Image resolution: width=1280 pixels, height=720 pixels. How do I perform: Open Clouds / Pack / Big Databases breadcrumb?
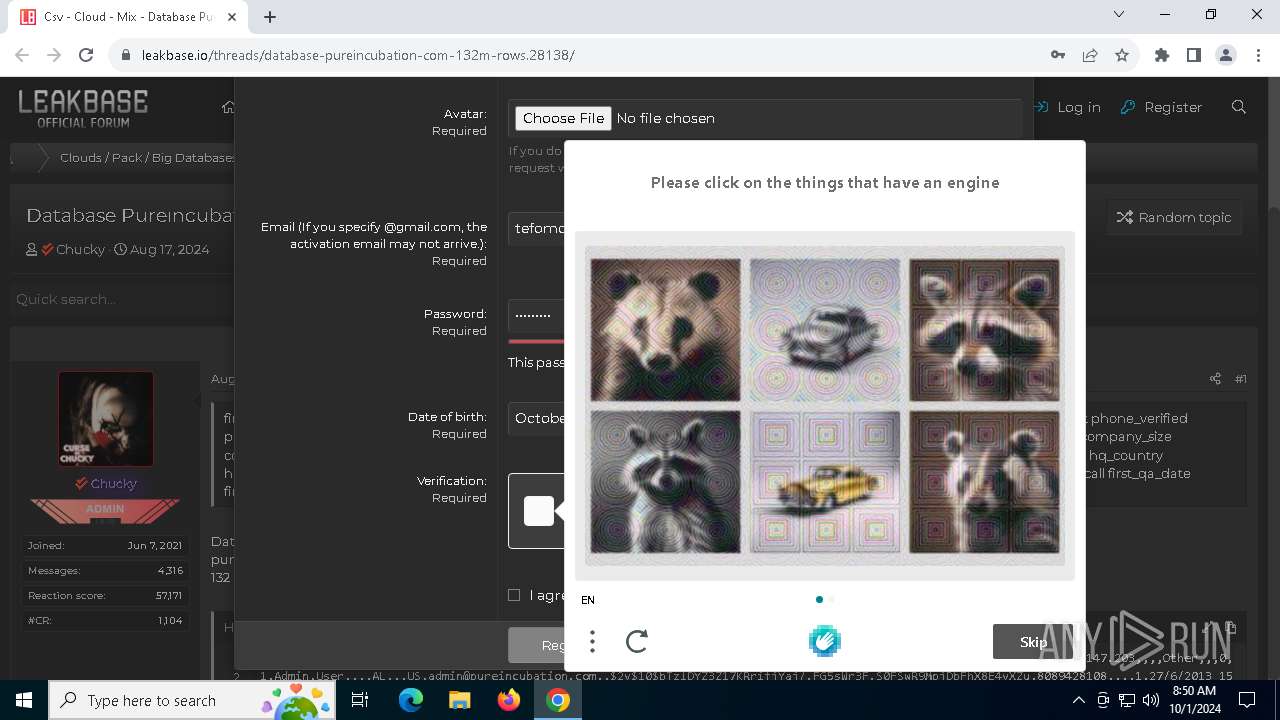point(147,158)
